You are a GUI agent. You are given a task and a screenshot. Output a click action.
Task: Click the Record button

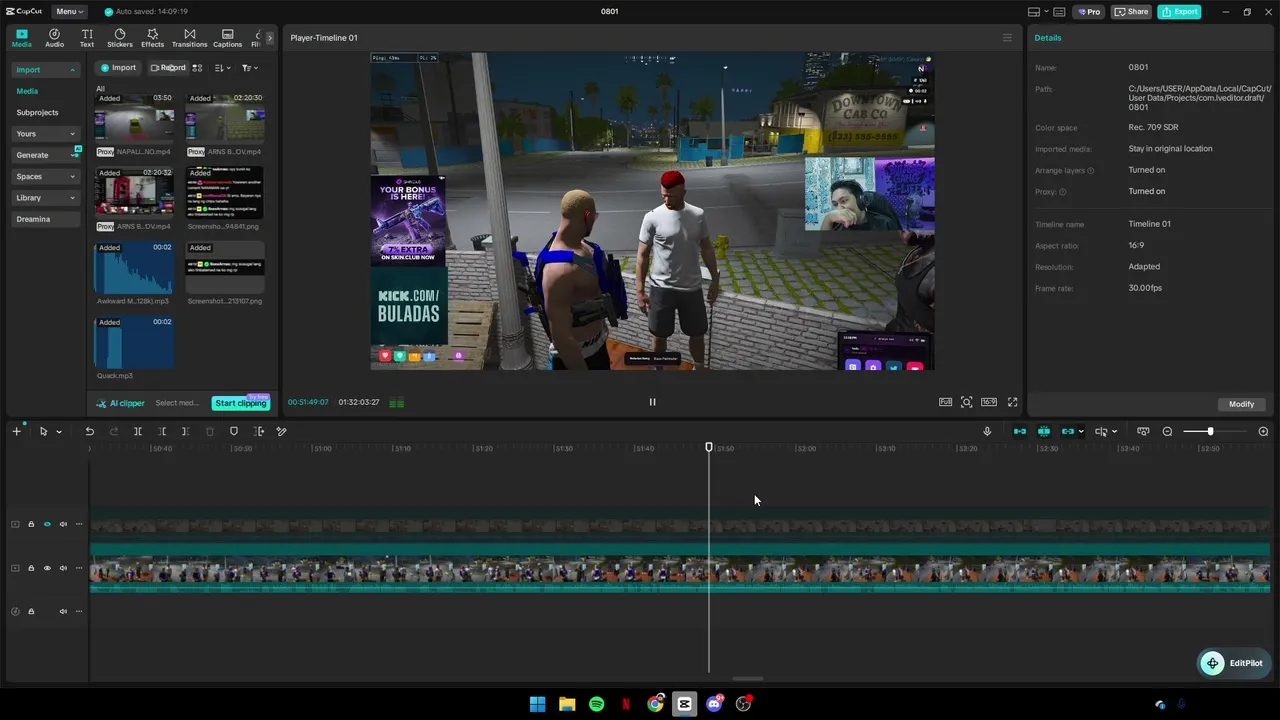point(167,68)
